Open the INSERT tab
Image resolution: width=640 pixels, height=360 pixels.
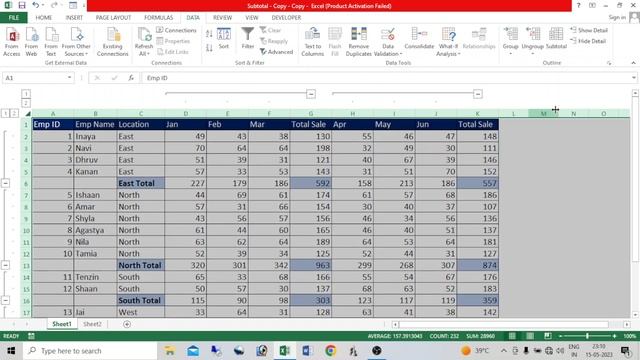[74, 18]
